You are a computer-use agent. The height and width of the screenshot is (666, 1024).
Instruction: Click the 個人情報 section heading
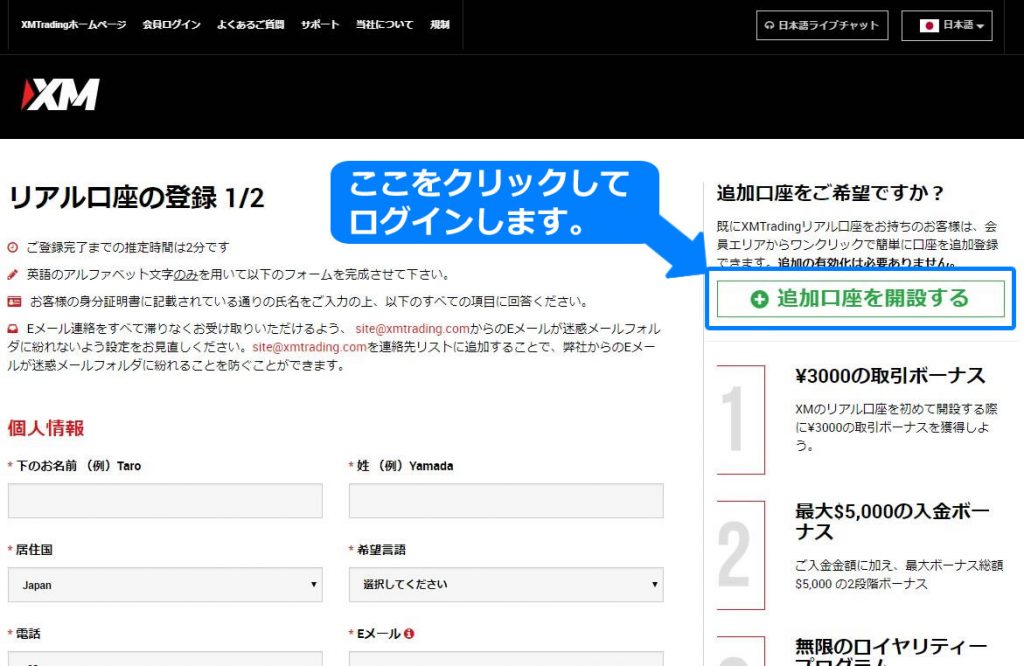coord(46,428)
